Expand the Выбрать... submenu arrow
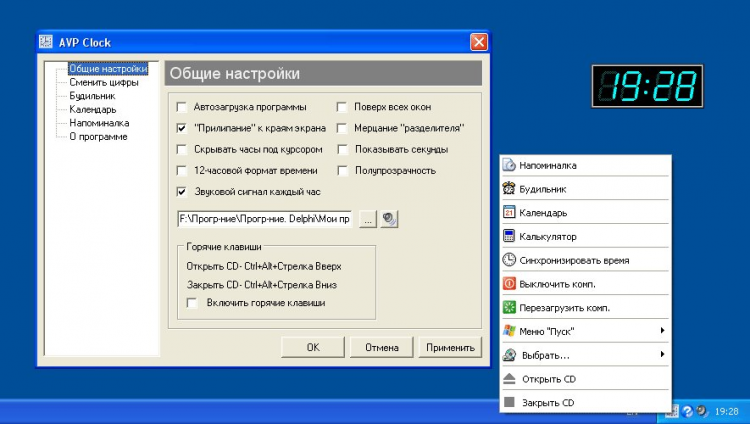 (662, 354)
